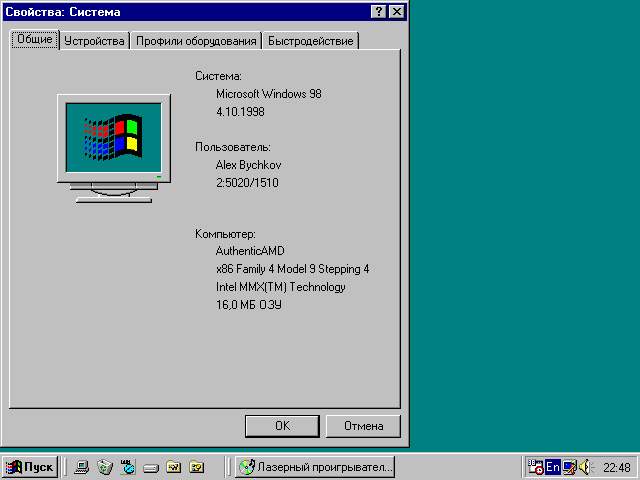The height and width of the screenshot is (480, 640).
Task: Switch to Лазерный проигрыватель taskbar button
Action: 315,467
